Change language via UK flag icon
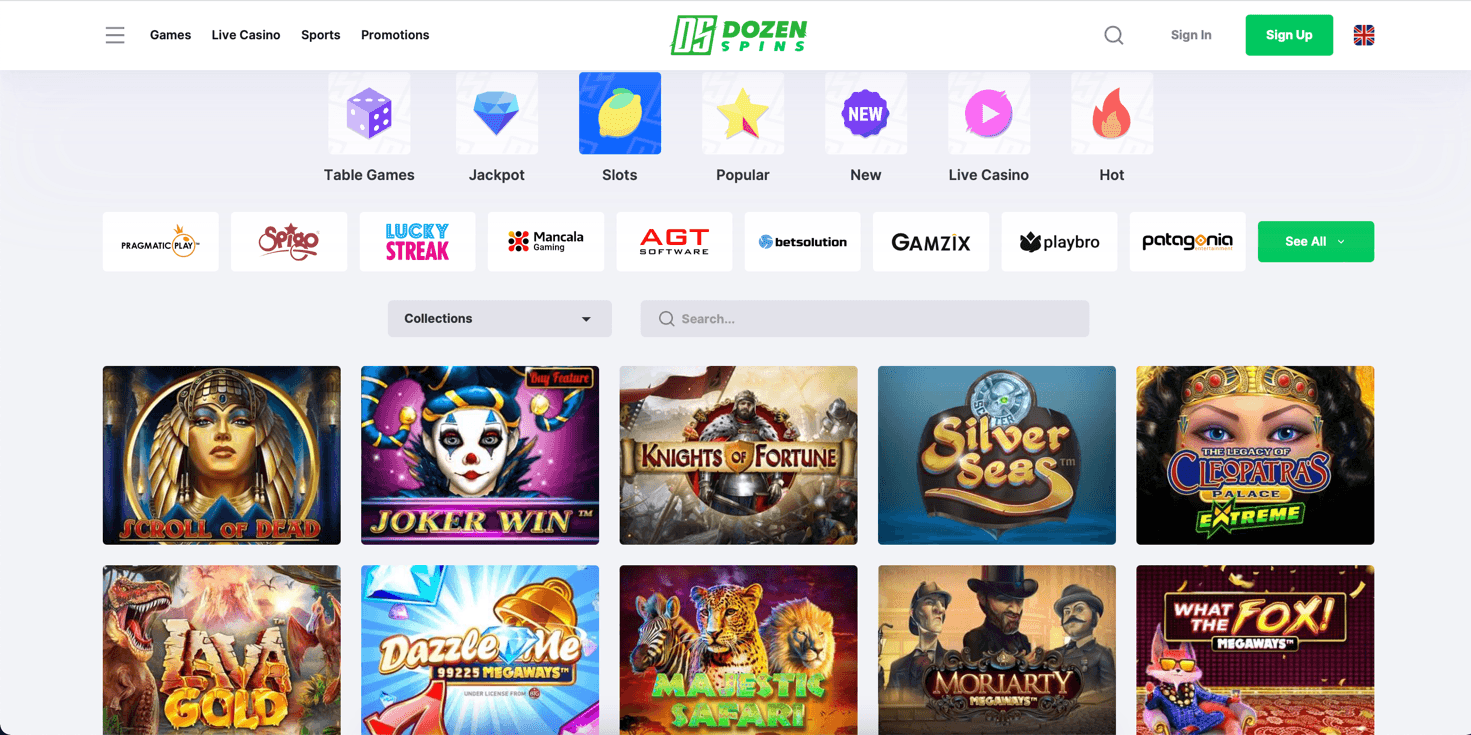Viewport: 1471px width, 735px height. tap(1364, 35)
